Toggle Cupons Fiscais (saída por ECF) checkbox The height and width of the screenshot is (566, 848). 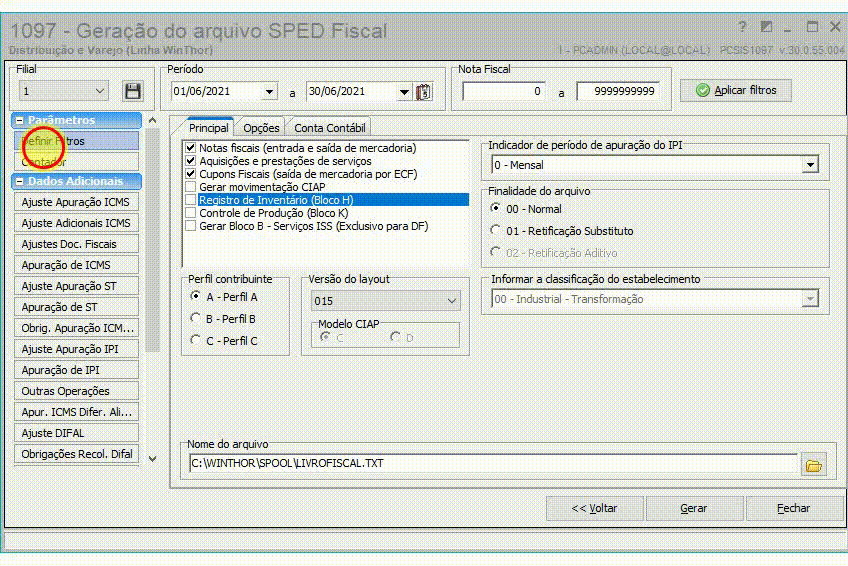(190, 174)
